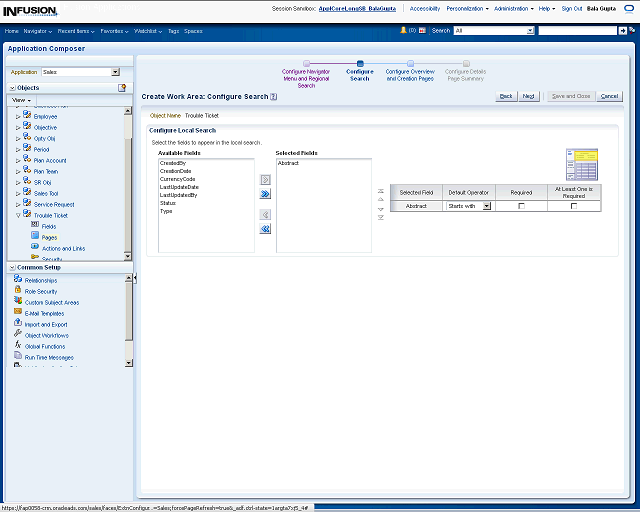Open the Default Operator 'Starts with' dropdown
The image size is (640, 512).
pyautogui.click(x=487, y=206)
